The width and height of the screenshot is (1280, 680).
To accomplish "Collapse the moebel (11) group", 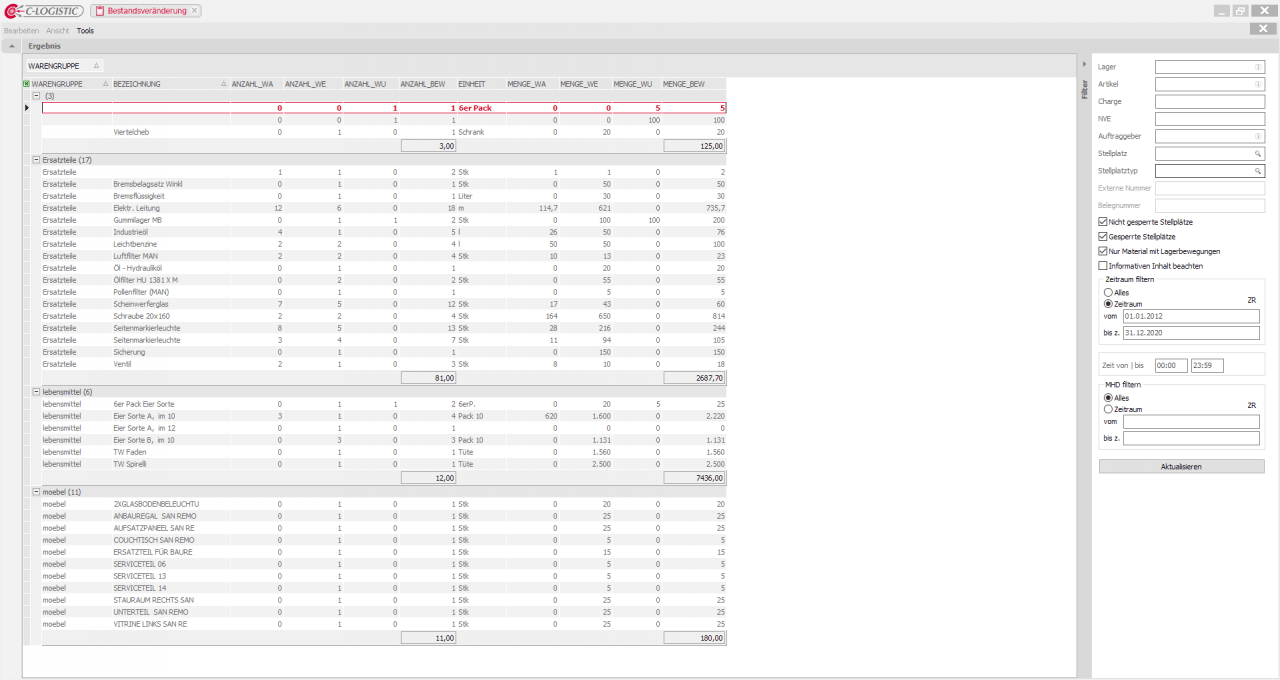I will point(36,492).
